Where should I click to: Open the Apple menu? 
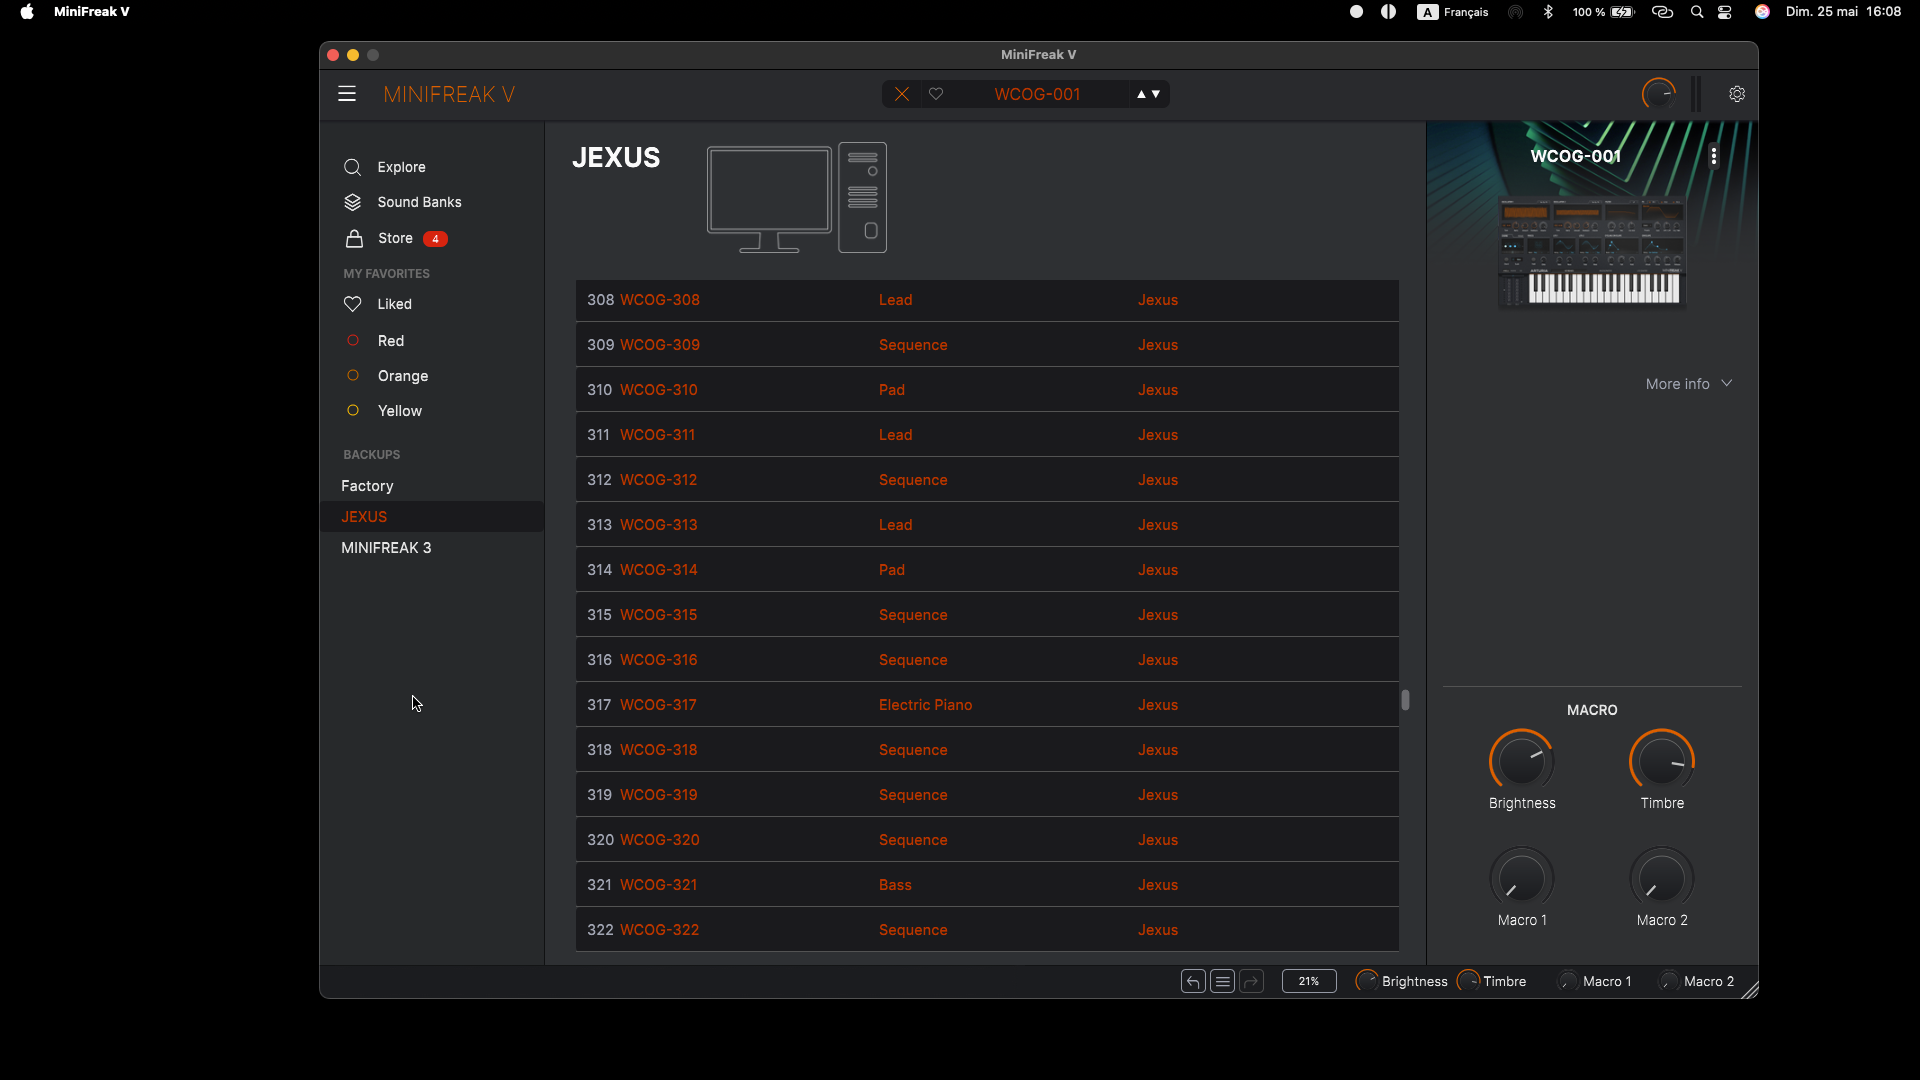pos(27,12)
